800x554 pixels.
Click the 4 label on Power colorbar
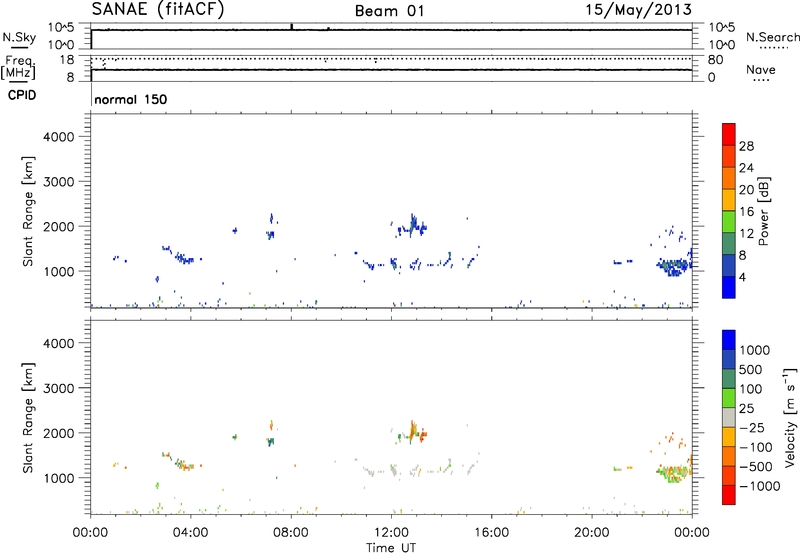click(x=742, y=277)
